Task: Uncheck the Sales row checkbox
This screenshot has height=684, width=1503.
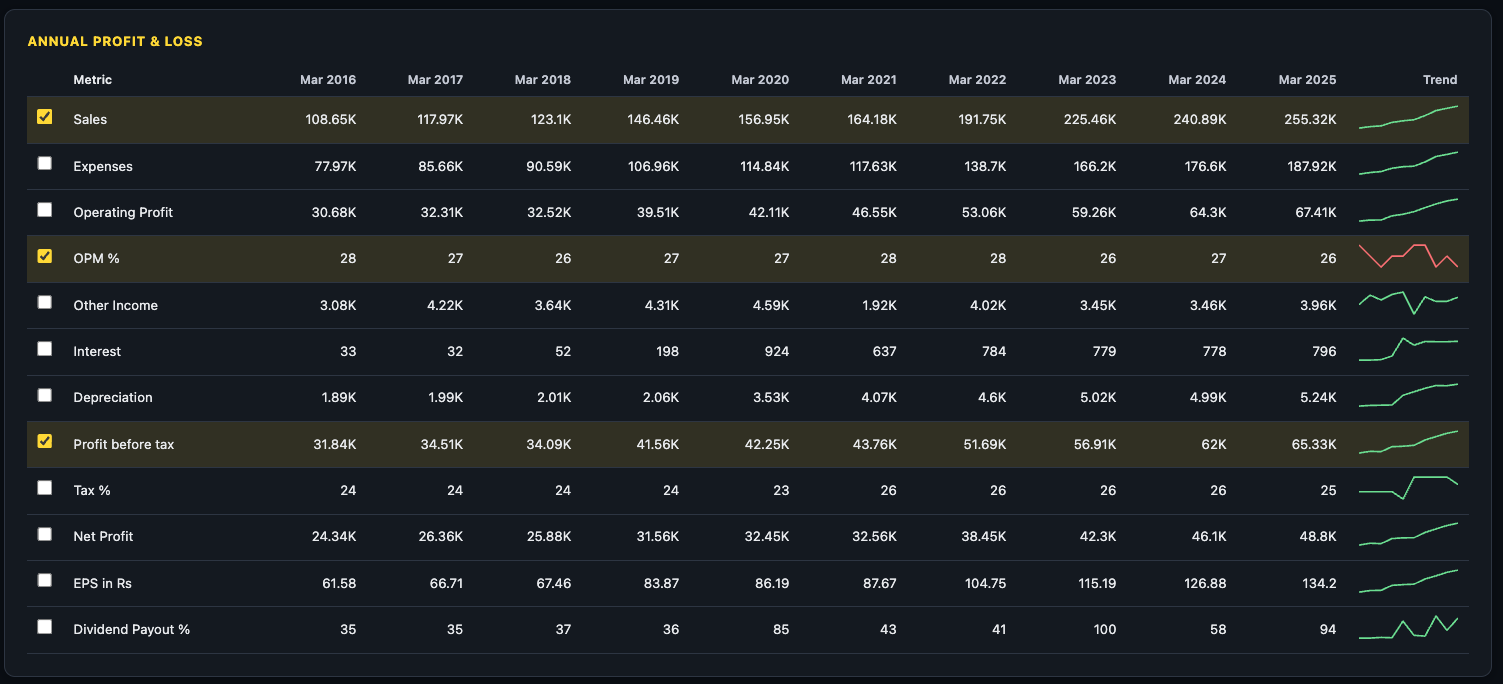Action: click(x=44, y=117)
